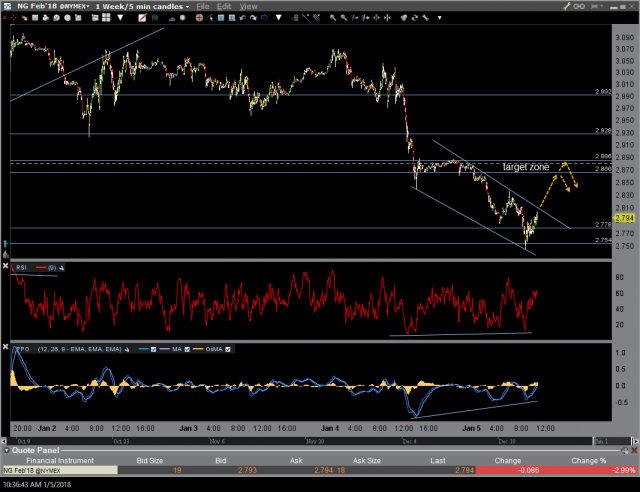Image resolution: width=640 pixels, height=492 pixels.
Task: Click the wrench icon in the chart toolbar
Action: (x=425, y=18)
